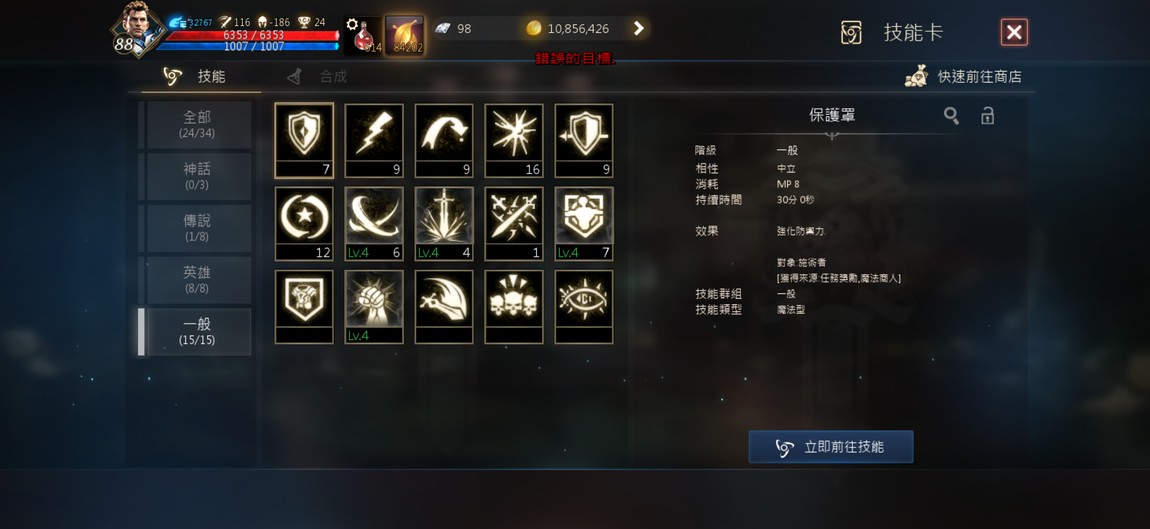Expand the currency bar arrow
Image resolution: width=1150 pixels, height=529 pixels.
click(638, 29)
